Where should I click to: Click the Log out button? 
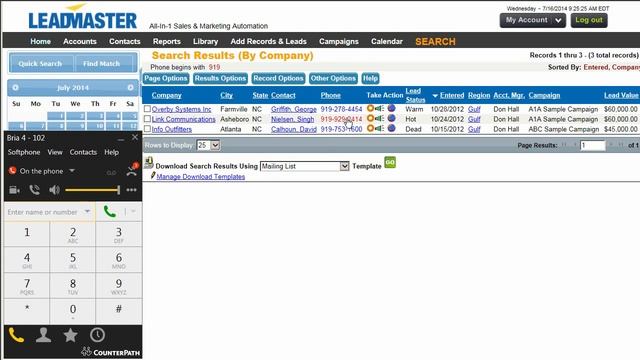pos(589,20)
